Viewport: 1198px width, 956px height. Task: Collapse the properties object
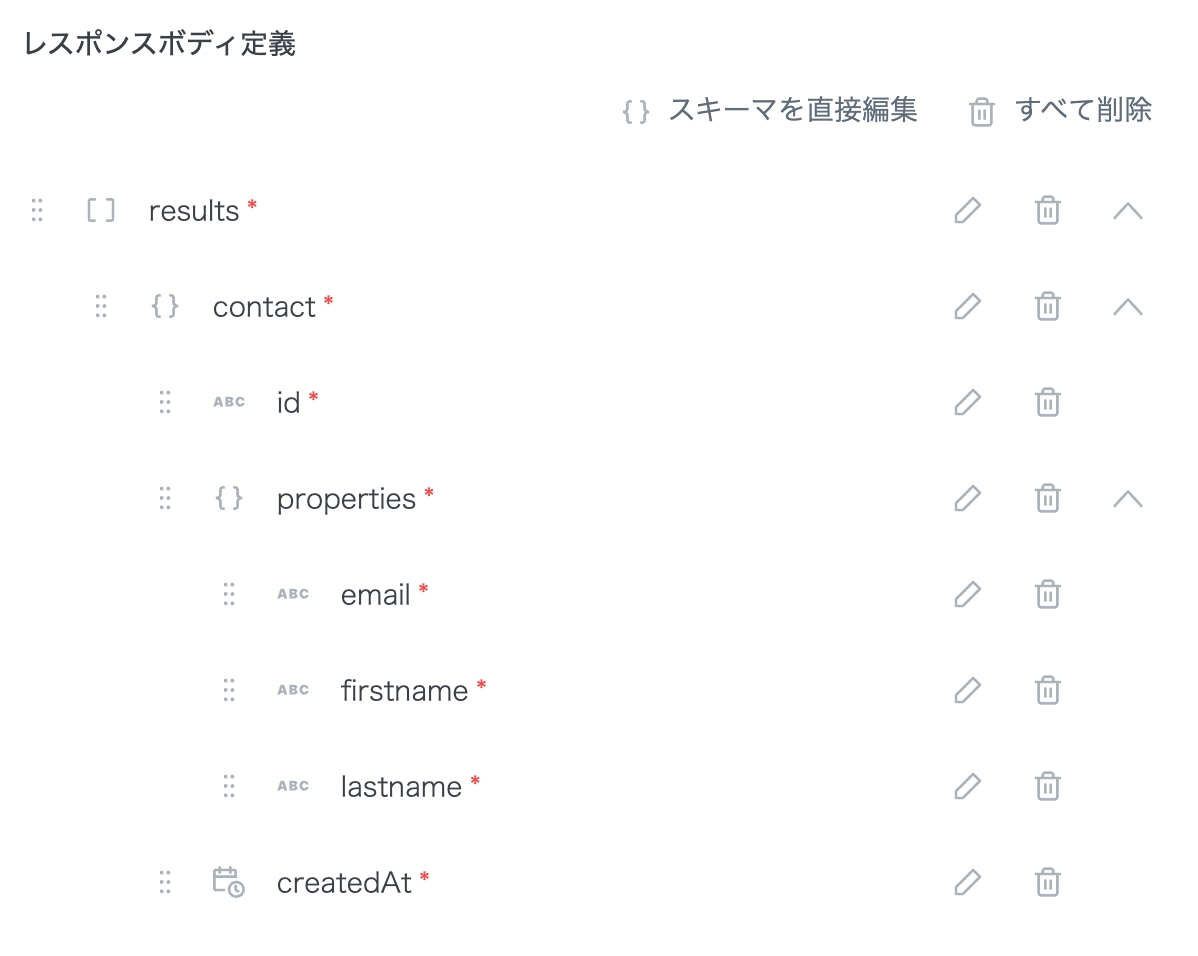tap(1127, 499)
